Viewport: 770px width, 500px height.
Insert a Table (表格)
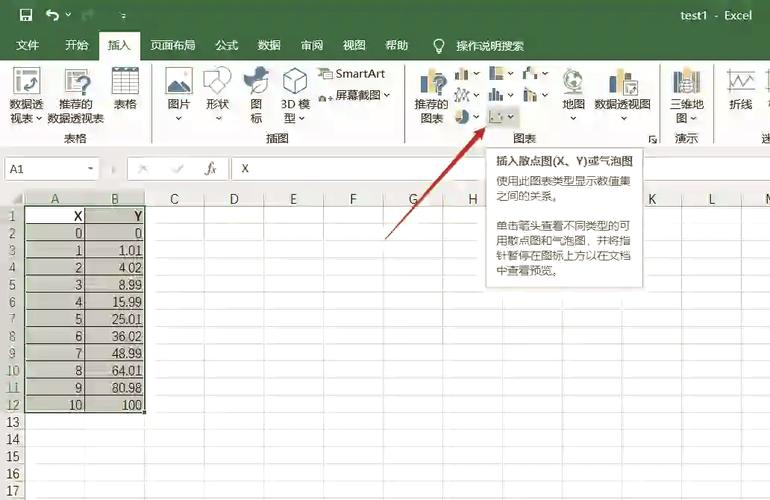coord(125,90)
